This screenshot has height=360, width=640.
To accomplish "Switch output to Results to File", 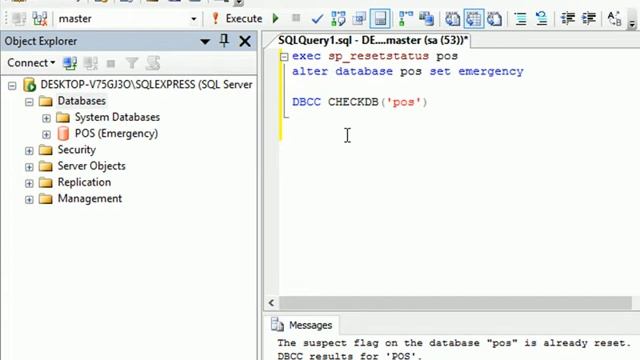I will (x=494, y=19).
